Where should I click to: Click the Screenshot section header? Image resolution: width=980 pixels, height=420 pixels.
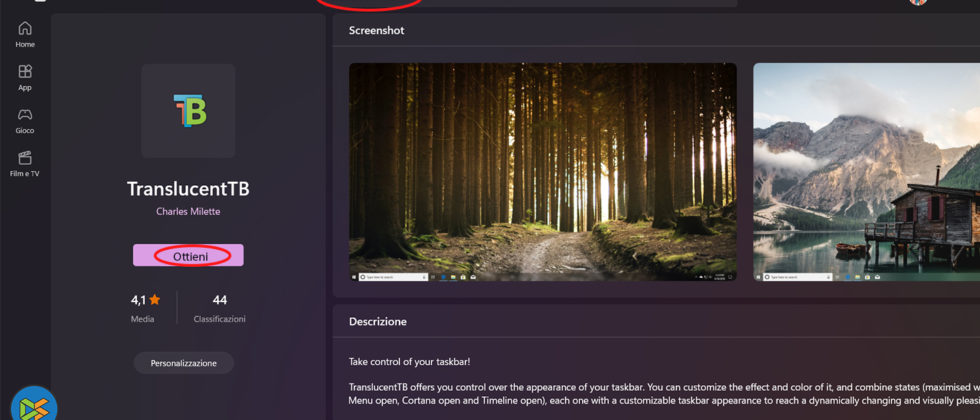click(x=376, y=30)
